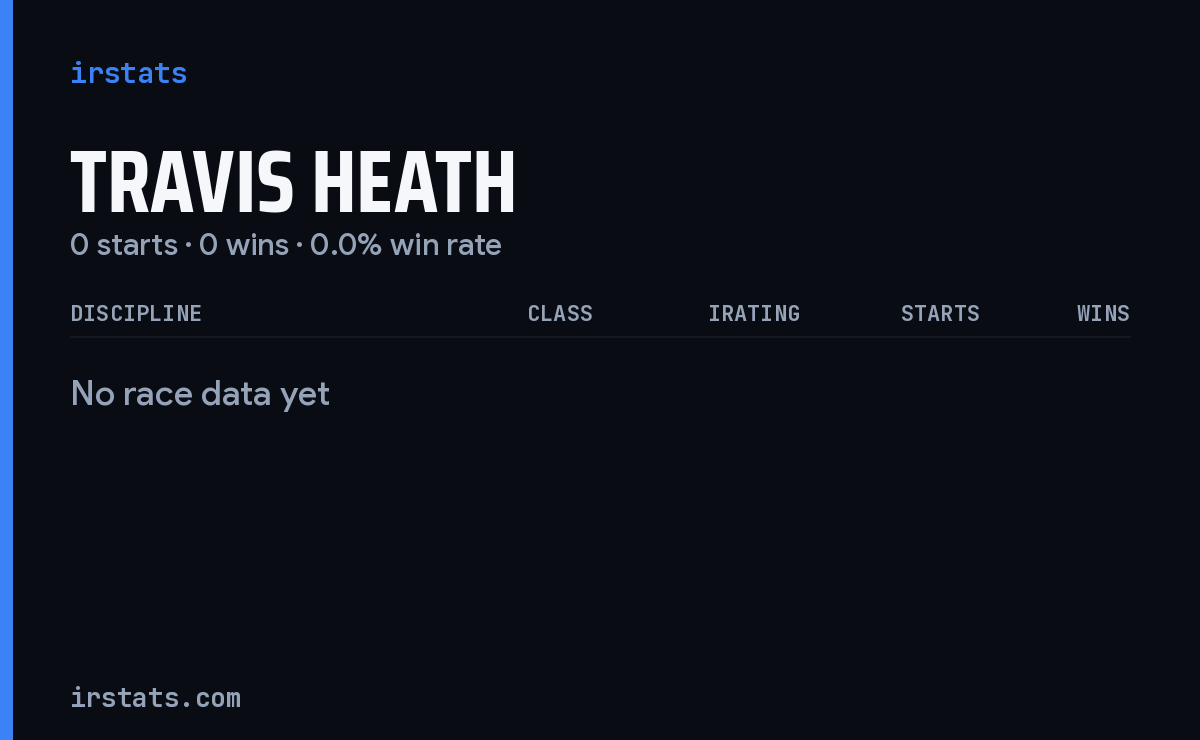
Task: Click the word "rate" in summary line
Action: click(475, 245)
